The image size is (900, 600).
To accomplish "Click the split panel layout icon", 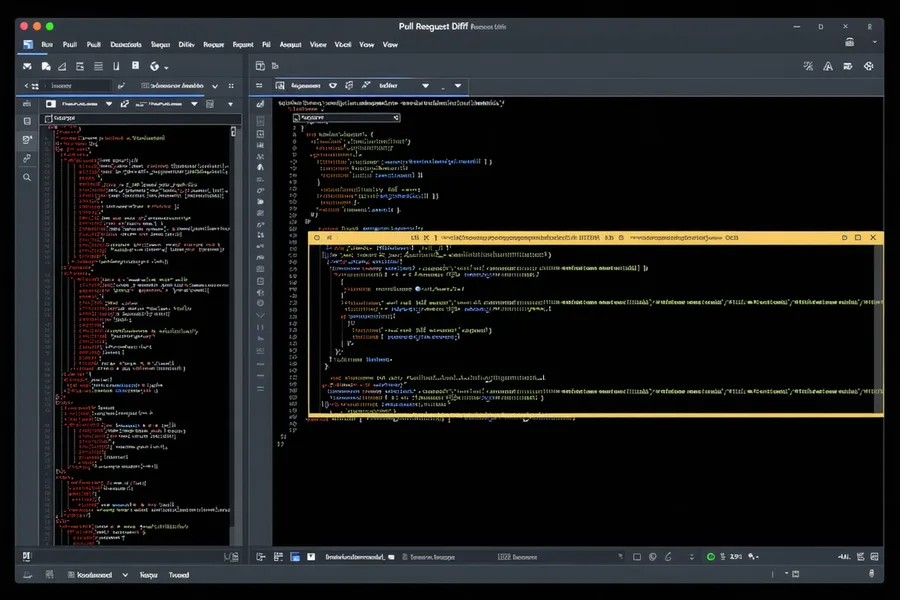I will [x=260, y=66].
